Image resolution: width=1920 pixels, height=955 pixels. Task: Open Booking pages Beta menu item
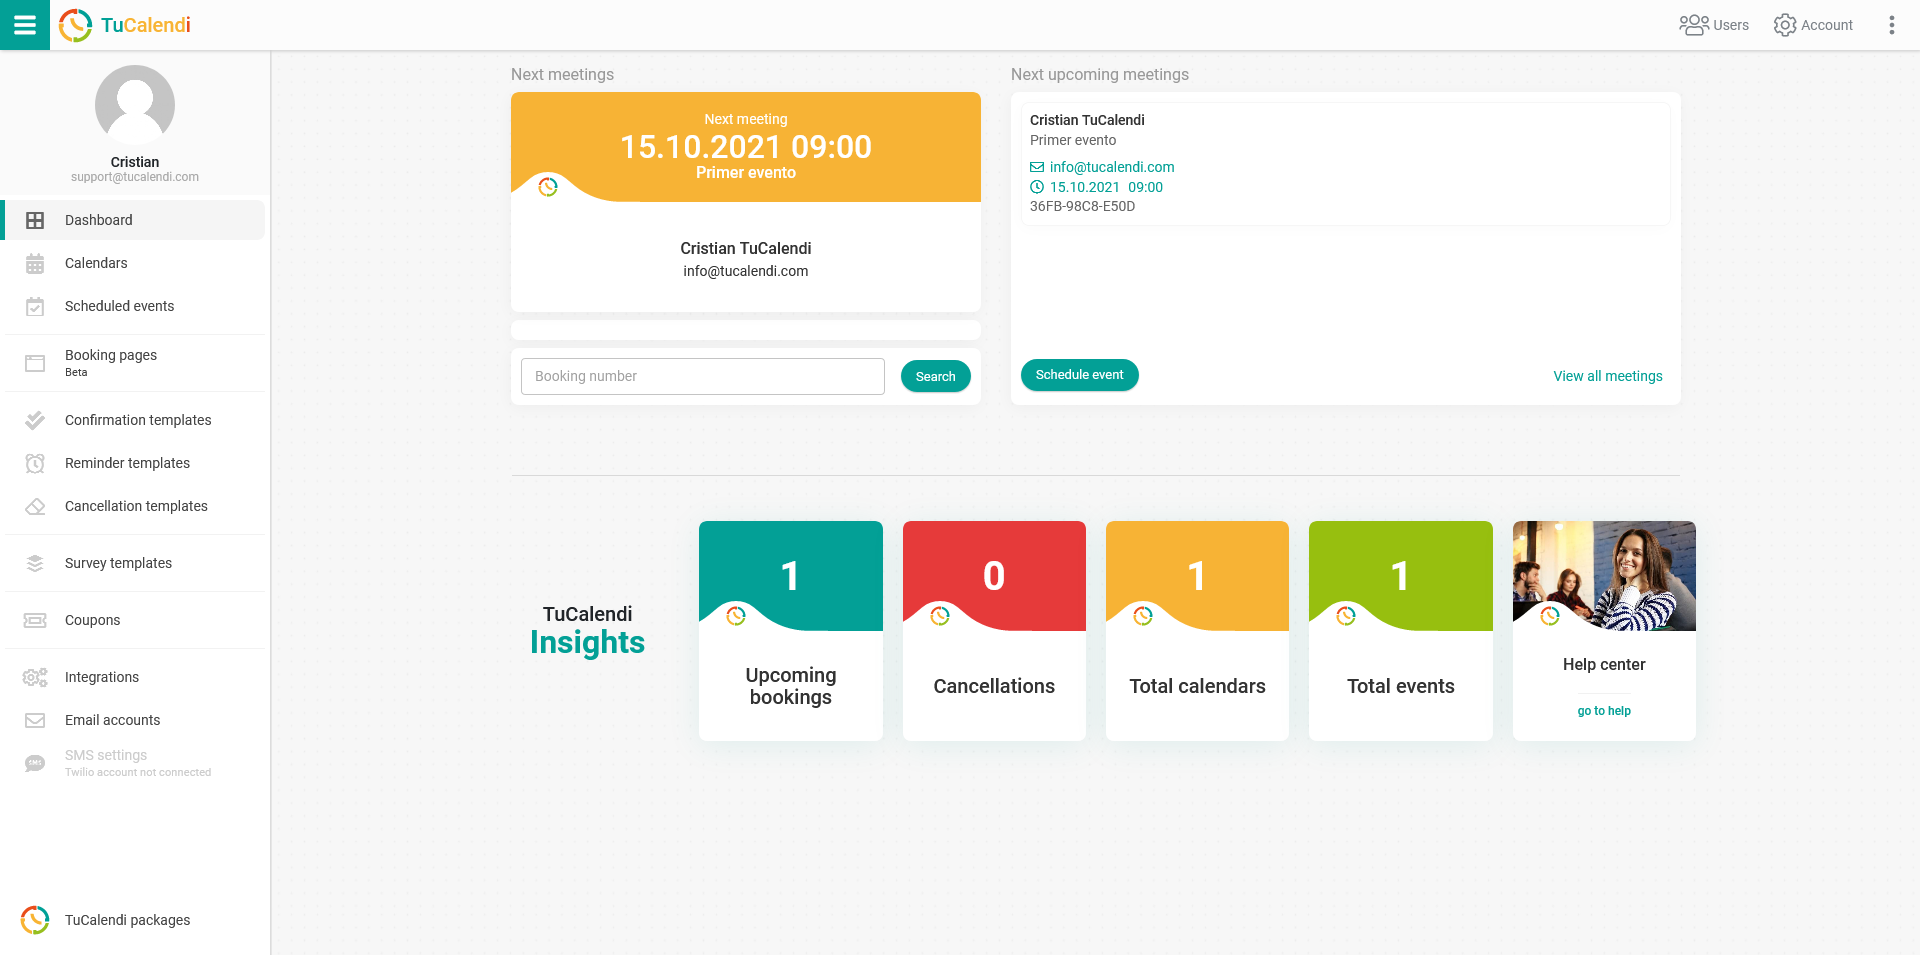[134, 363]
